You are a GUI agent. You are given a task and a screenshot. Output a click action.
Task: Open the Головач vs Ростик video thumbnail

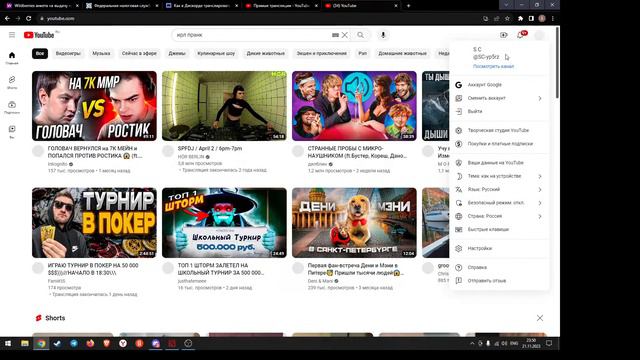(x=94, y=106)
